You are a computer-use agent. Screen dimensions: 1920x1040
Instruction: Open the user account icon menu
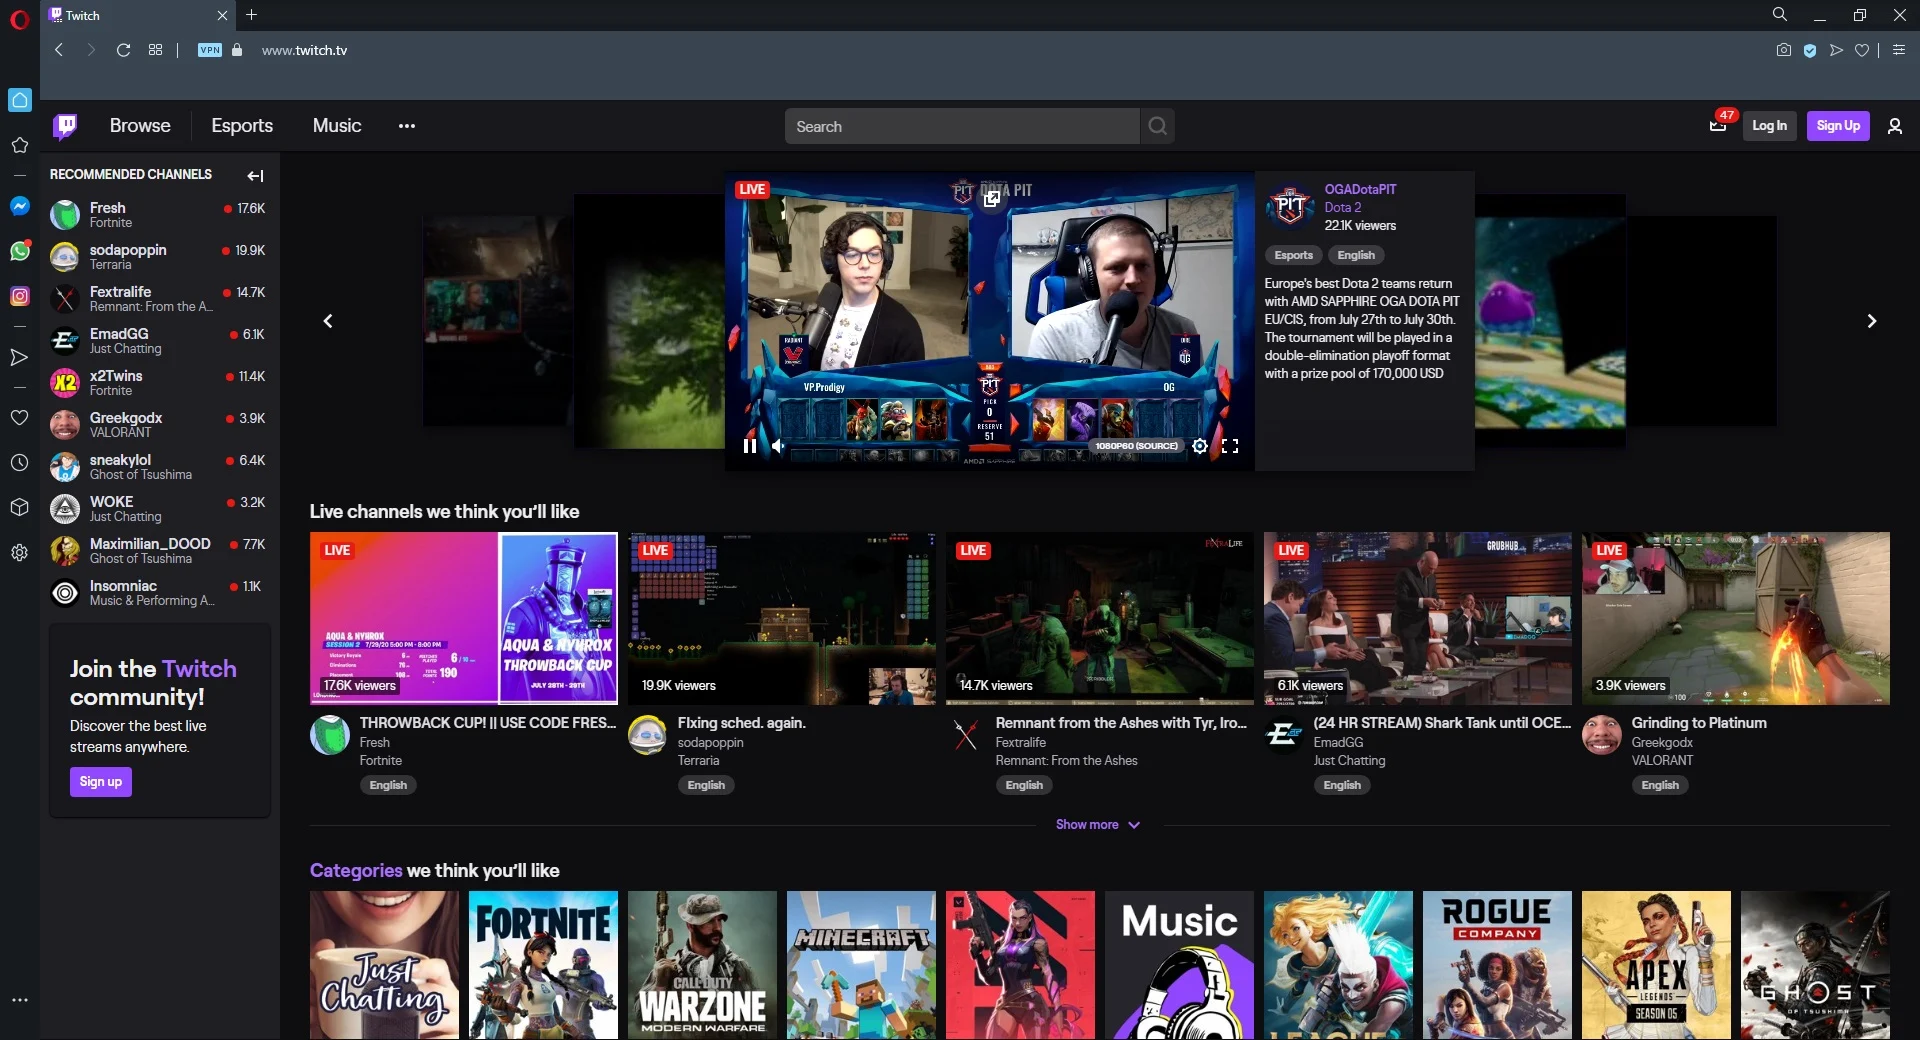1894,126
